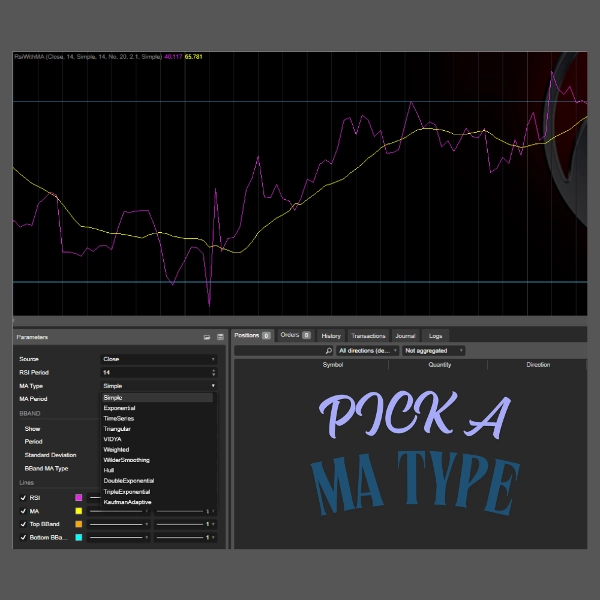Open the All directions filter dropdown

368,351
